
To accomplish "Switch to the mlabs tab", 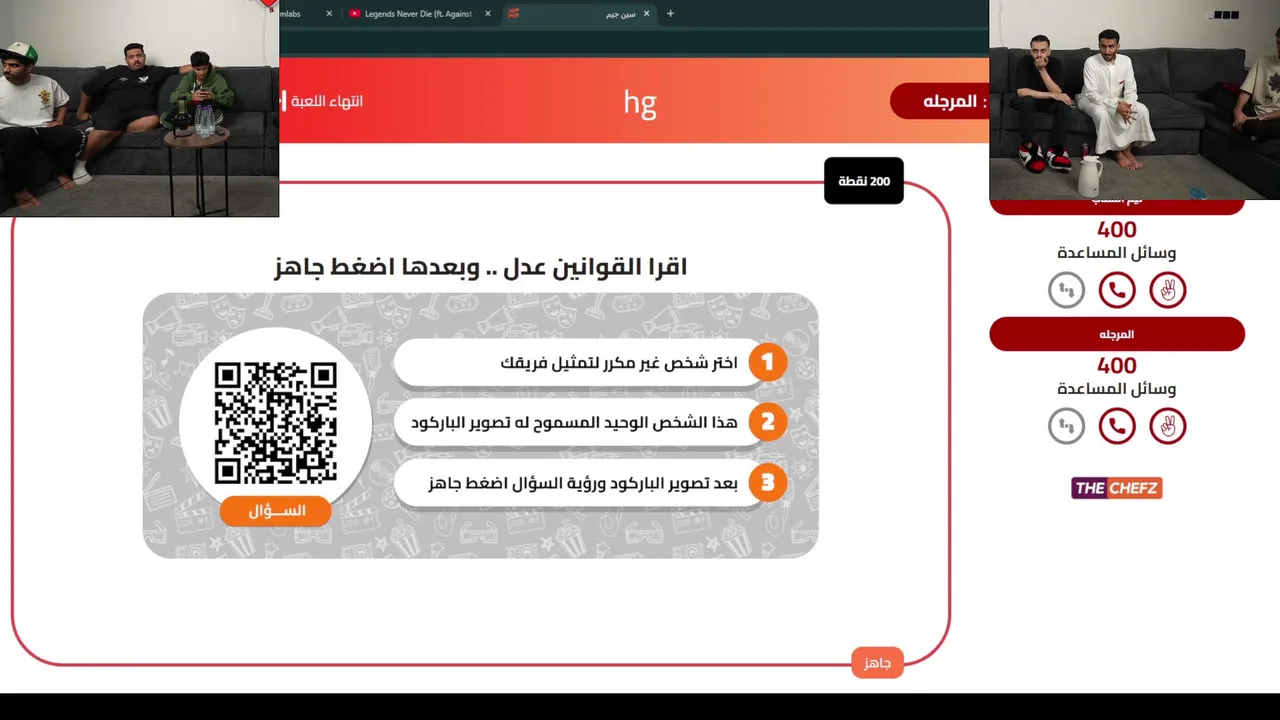I will [x=308, y=14].
